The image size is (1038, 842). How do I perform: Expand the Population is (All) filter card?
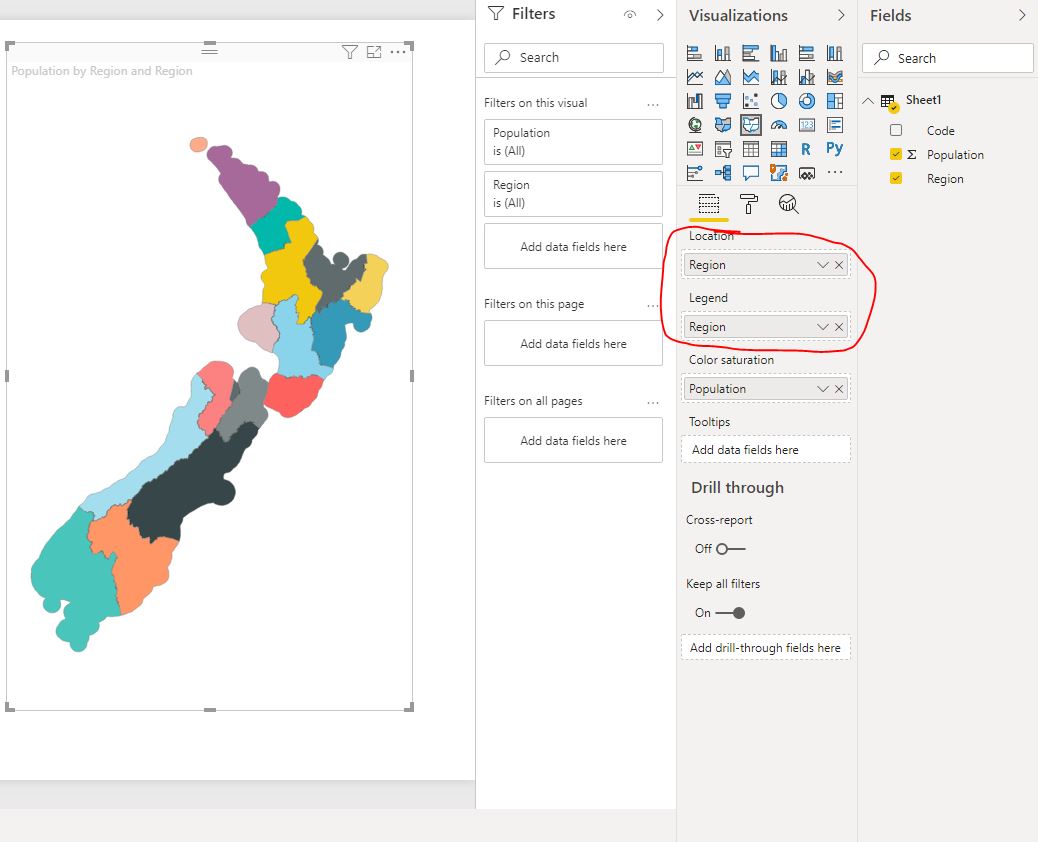(573, 142)
